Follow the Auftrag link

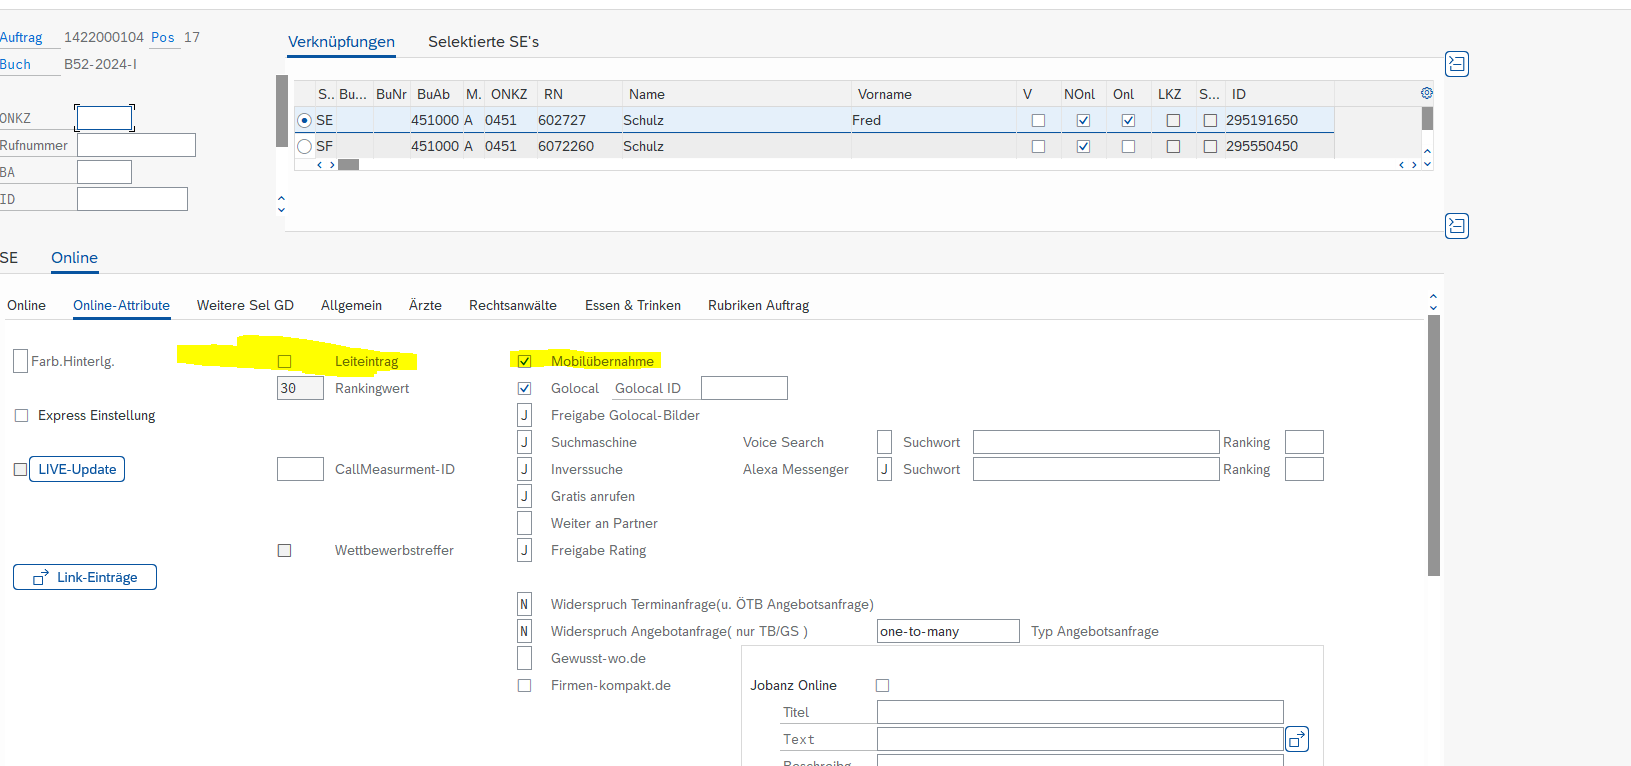pyautogui.click(x=21, y=37)
